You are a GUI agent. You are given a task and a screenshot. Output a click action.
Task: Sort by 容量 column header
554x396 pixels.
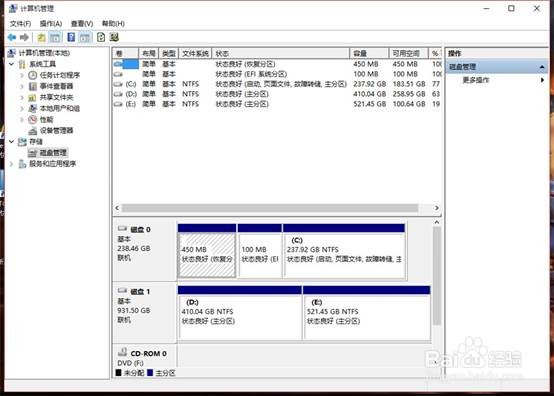click(369, 53)
